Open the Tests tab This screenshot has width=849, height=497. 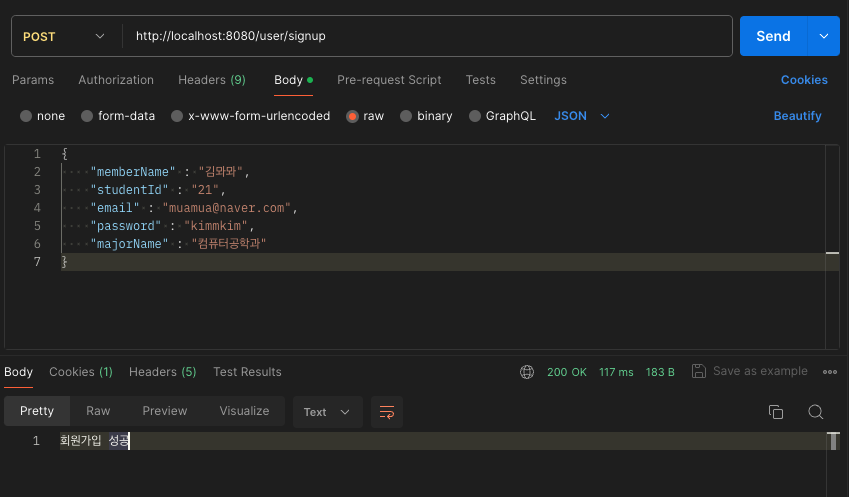point(480,80)
